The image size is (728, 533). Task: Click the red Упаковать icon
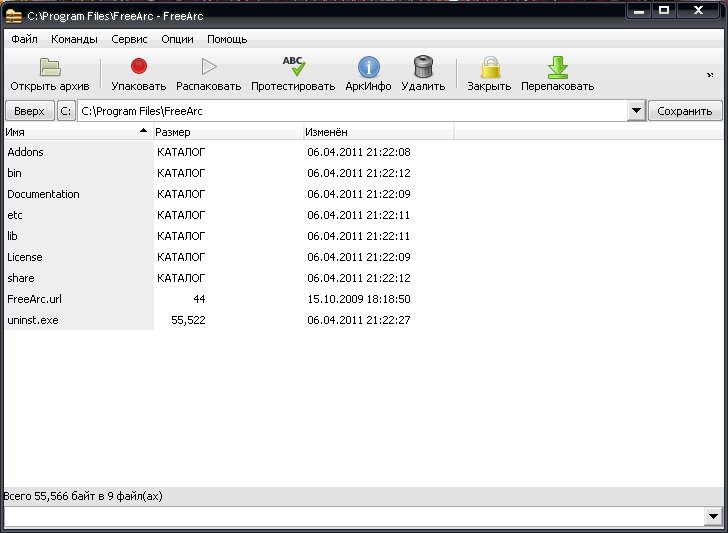click(x=139, y=67)
